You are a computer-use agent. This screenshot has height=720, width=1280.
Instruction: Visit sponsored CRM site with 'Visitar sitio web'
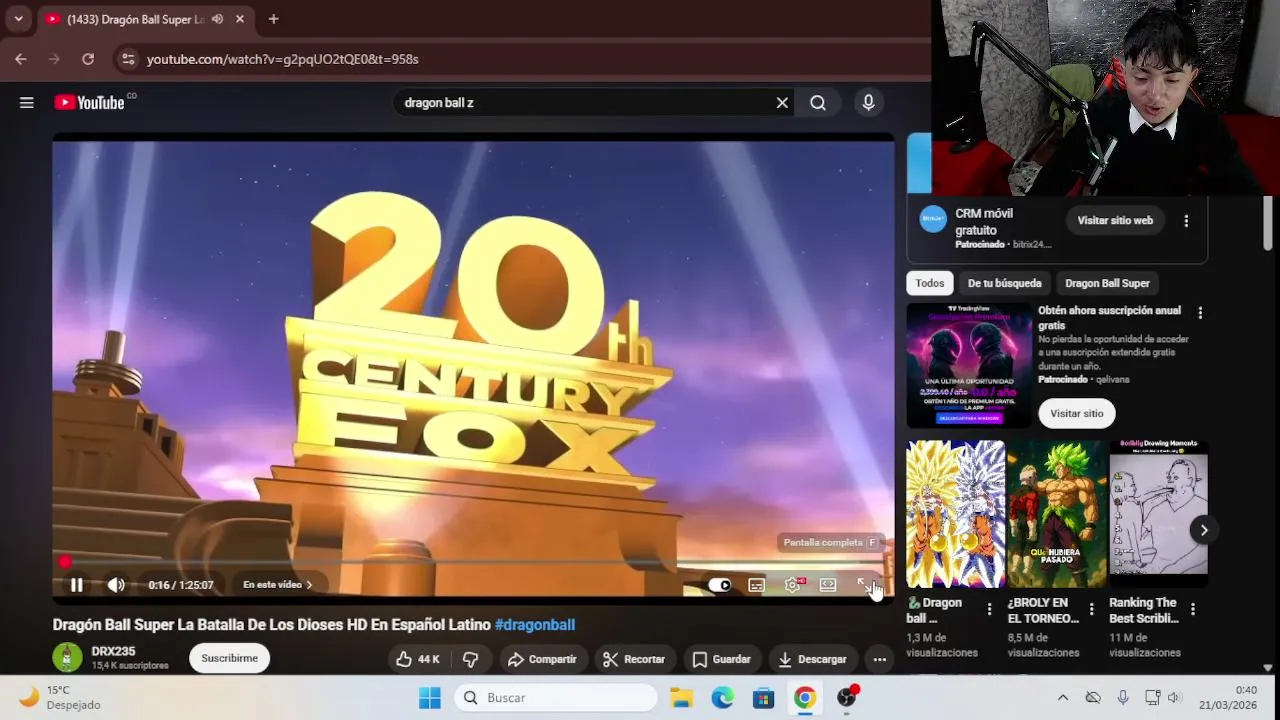pyautogui.click(x=1115, y=220)
